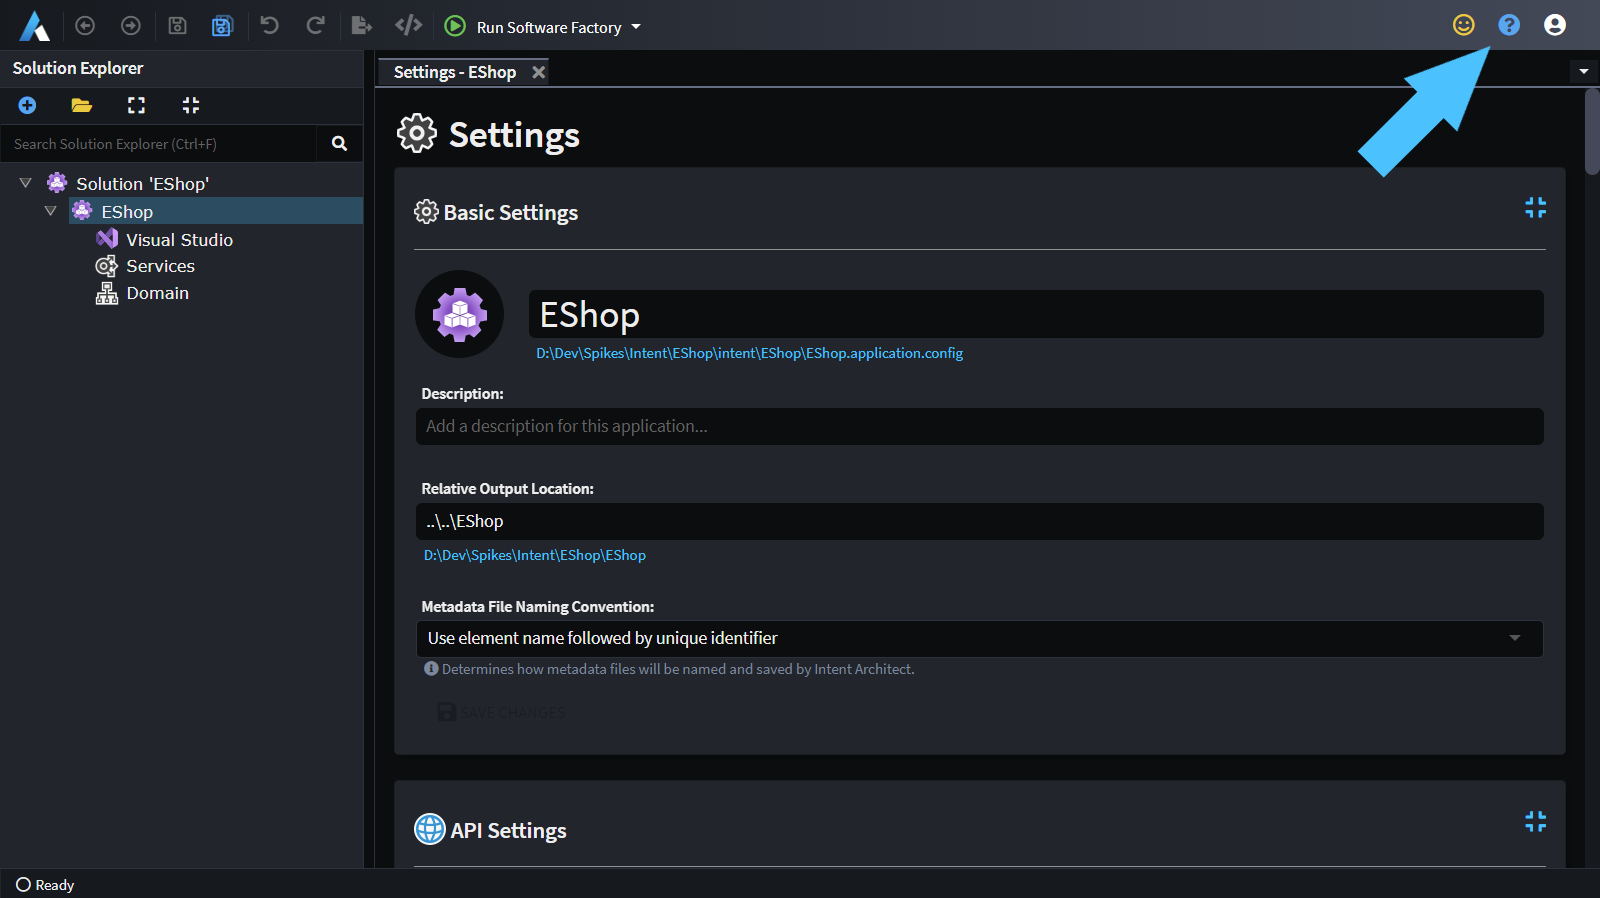The image size is (1600, 898).
Task: Edit the EShop application name field
Action: coord(1036,314)
